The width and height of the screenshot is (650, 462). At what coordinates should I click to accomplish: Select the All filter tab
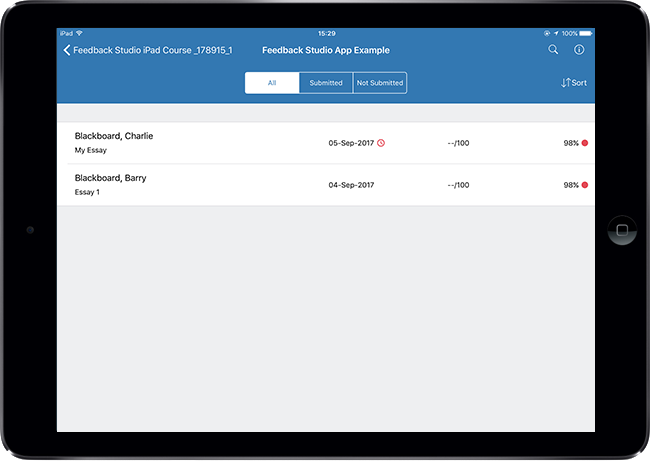click(272, 83)
